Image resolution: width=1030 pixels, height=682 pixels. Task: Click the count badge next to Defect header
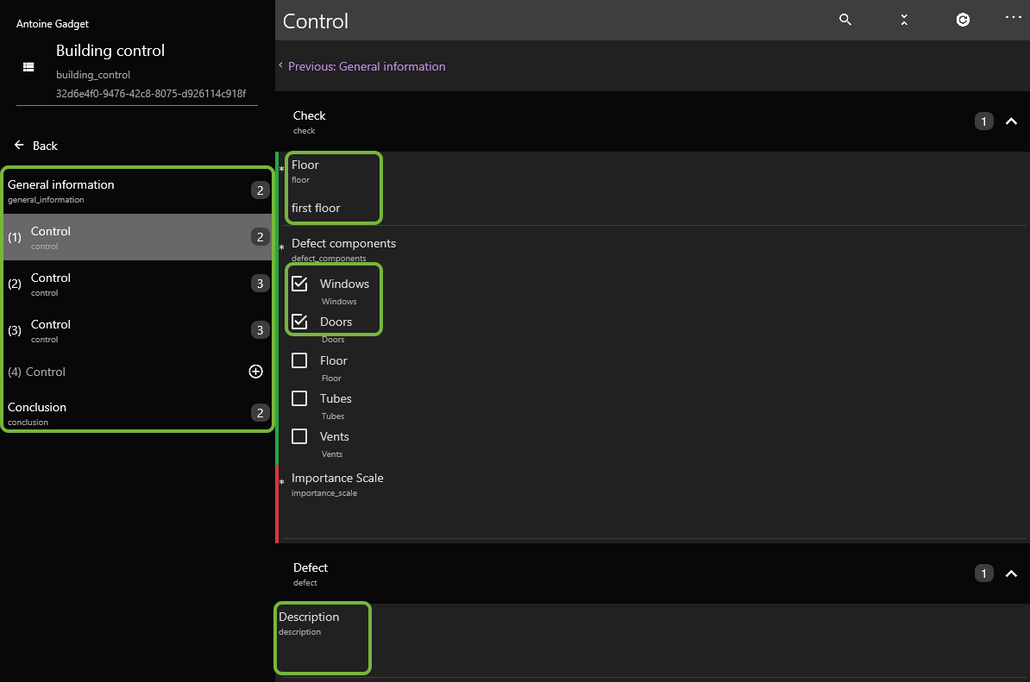click(x=983, y=574)
